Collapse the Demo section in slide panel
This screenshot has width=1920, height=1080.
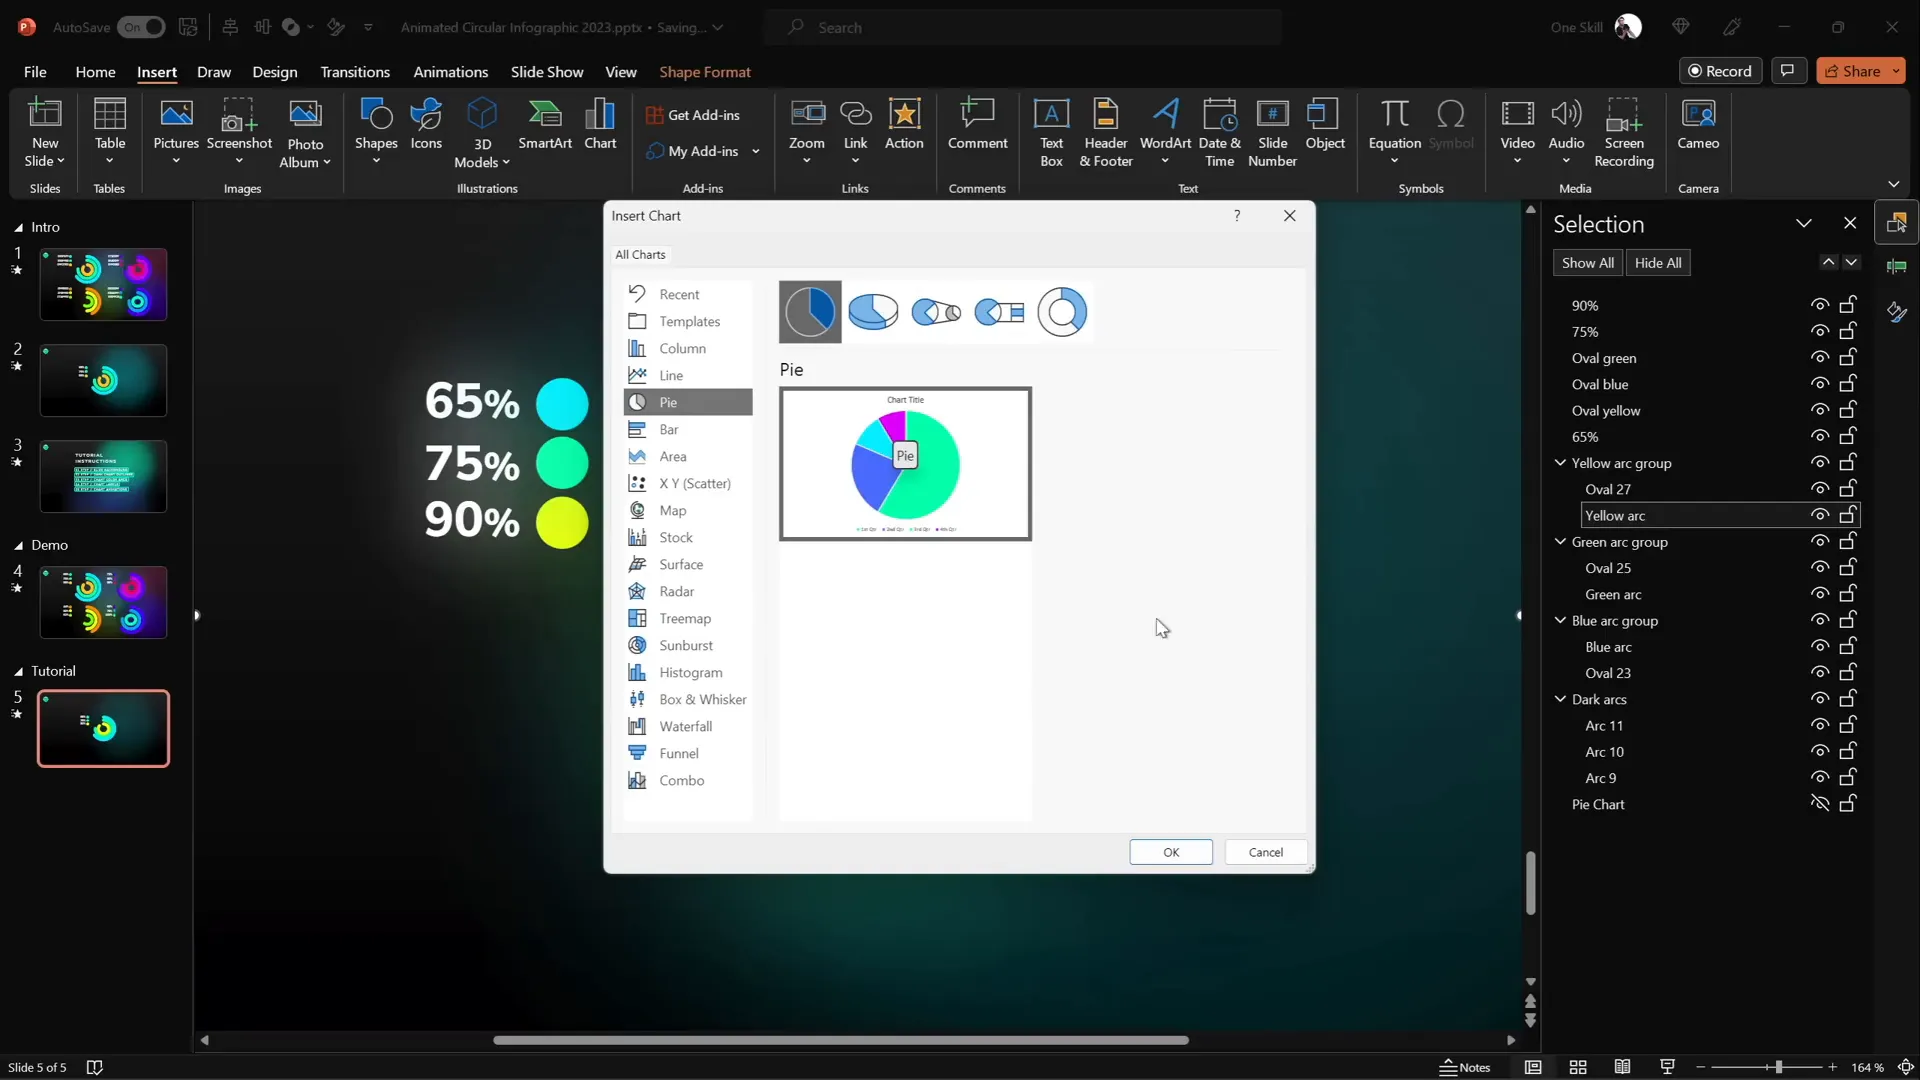(x=18, y=545)
